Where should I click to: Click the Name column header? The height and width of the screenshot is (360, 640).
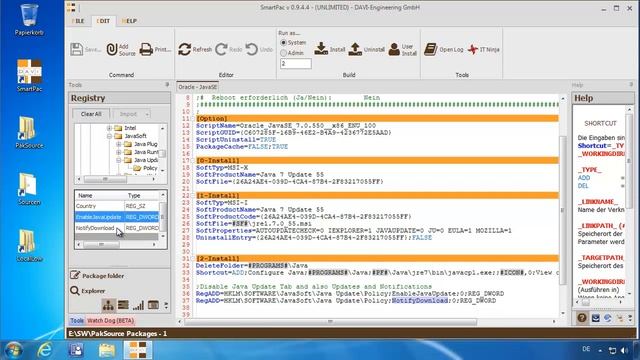click(100, 196)
